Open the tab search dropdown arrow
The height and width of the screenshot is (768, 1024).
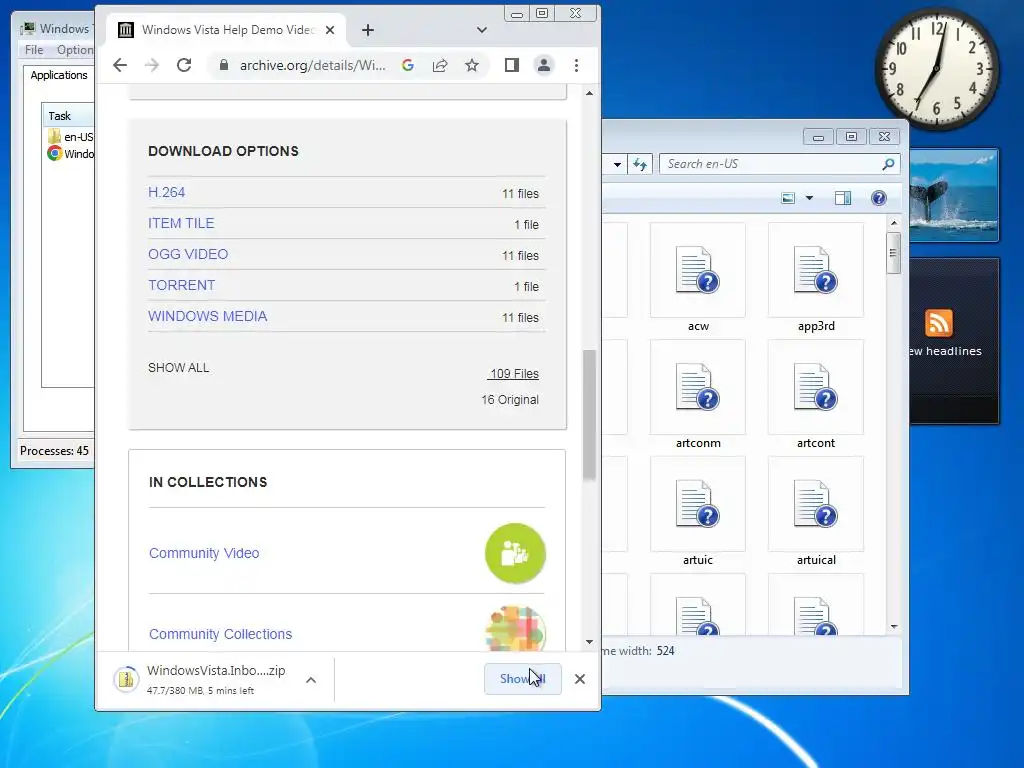(481, 30)
